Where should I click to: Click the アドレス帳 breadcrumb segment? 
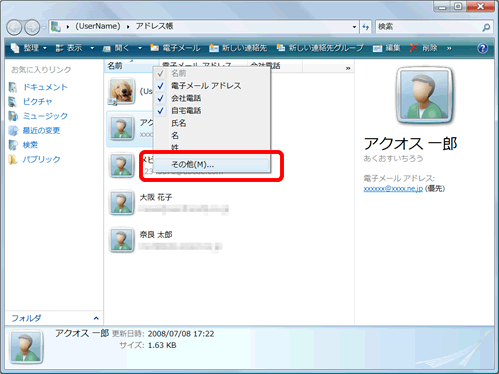pyautogui.click(x=155, y=26)
